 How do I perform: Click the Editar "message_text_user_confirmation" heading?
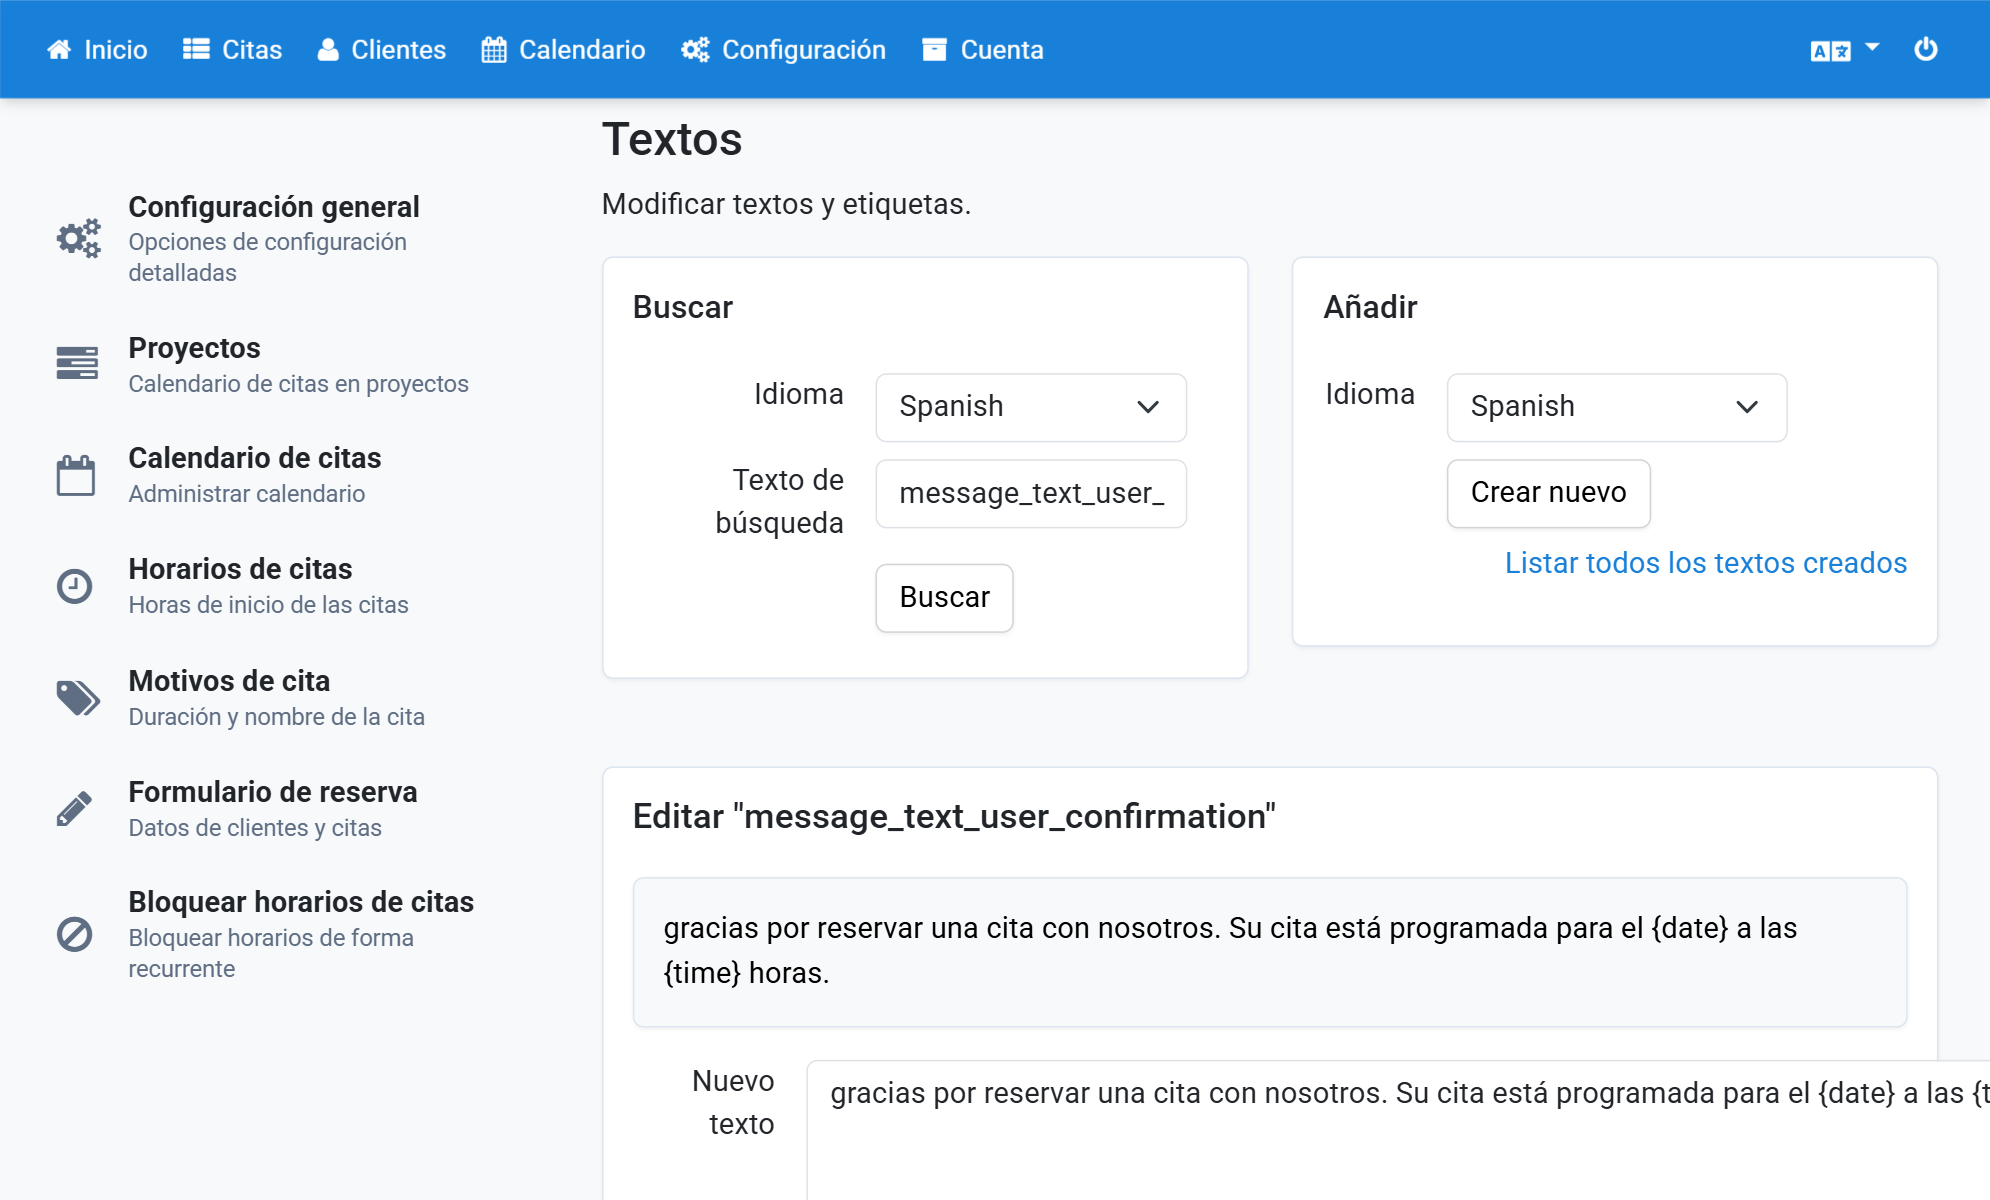coord(954,817)
